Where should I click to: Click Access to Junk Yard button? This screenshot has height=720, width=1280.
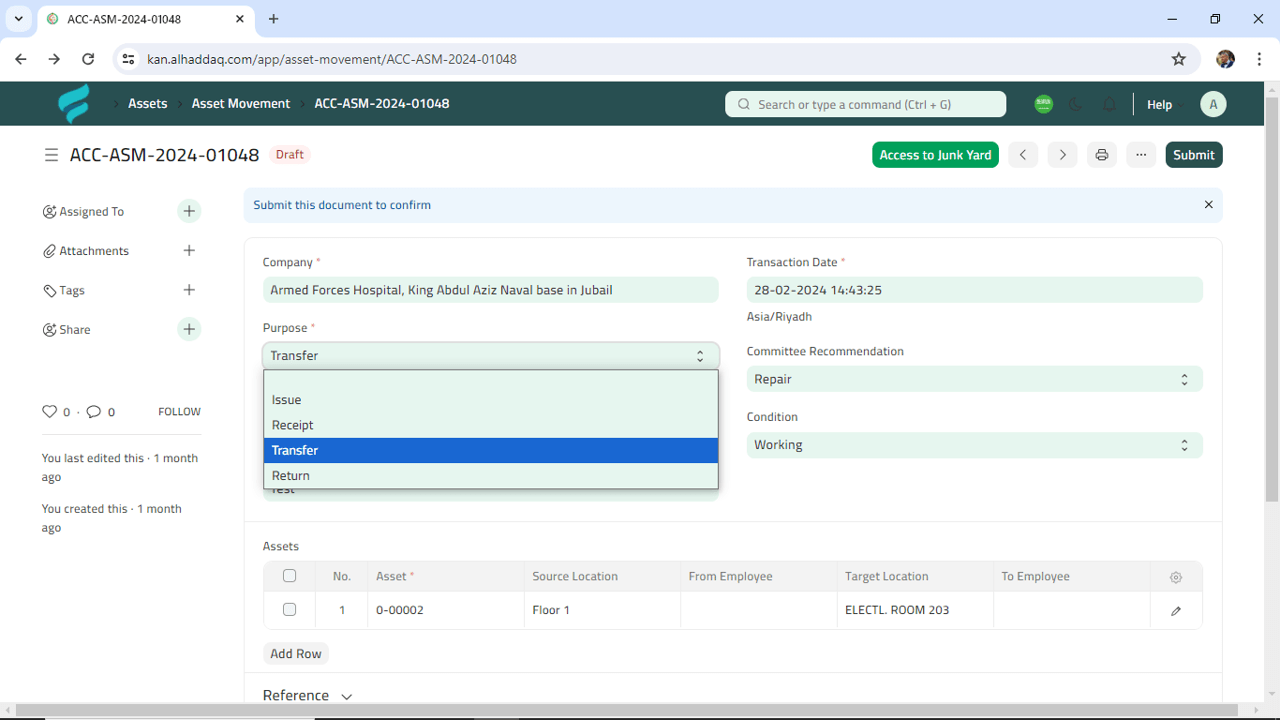click(x=935, y=155)
